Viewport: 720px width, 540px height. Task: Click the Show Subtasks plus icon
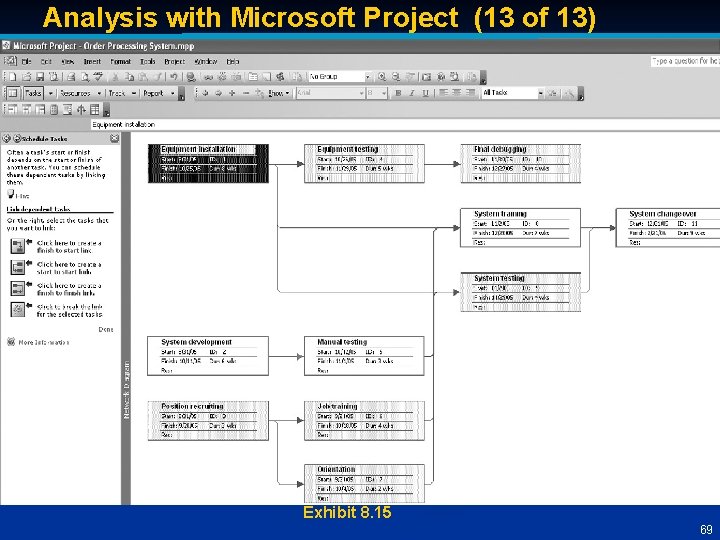click(x=232, y=93)
